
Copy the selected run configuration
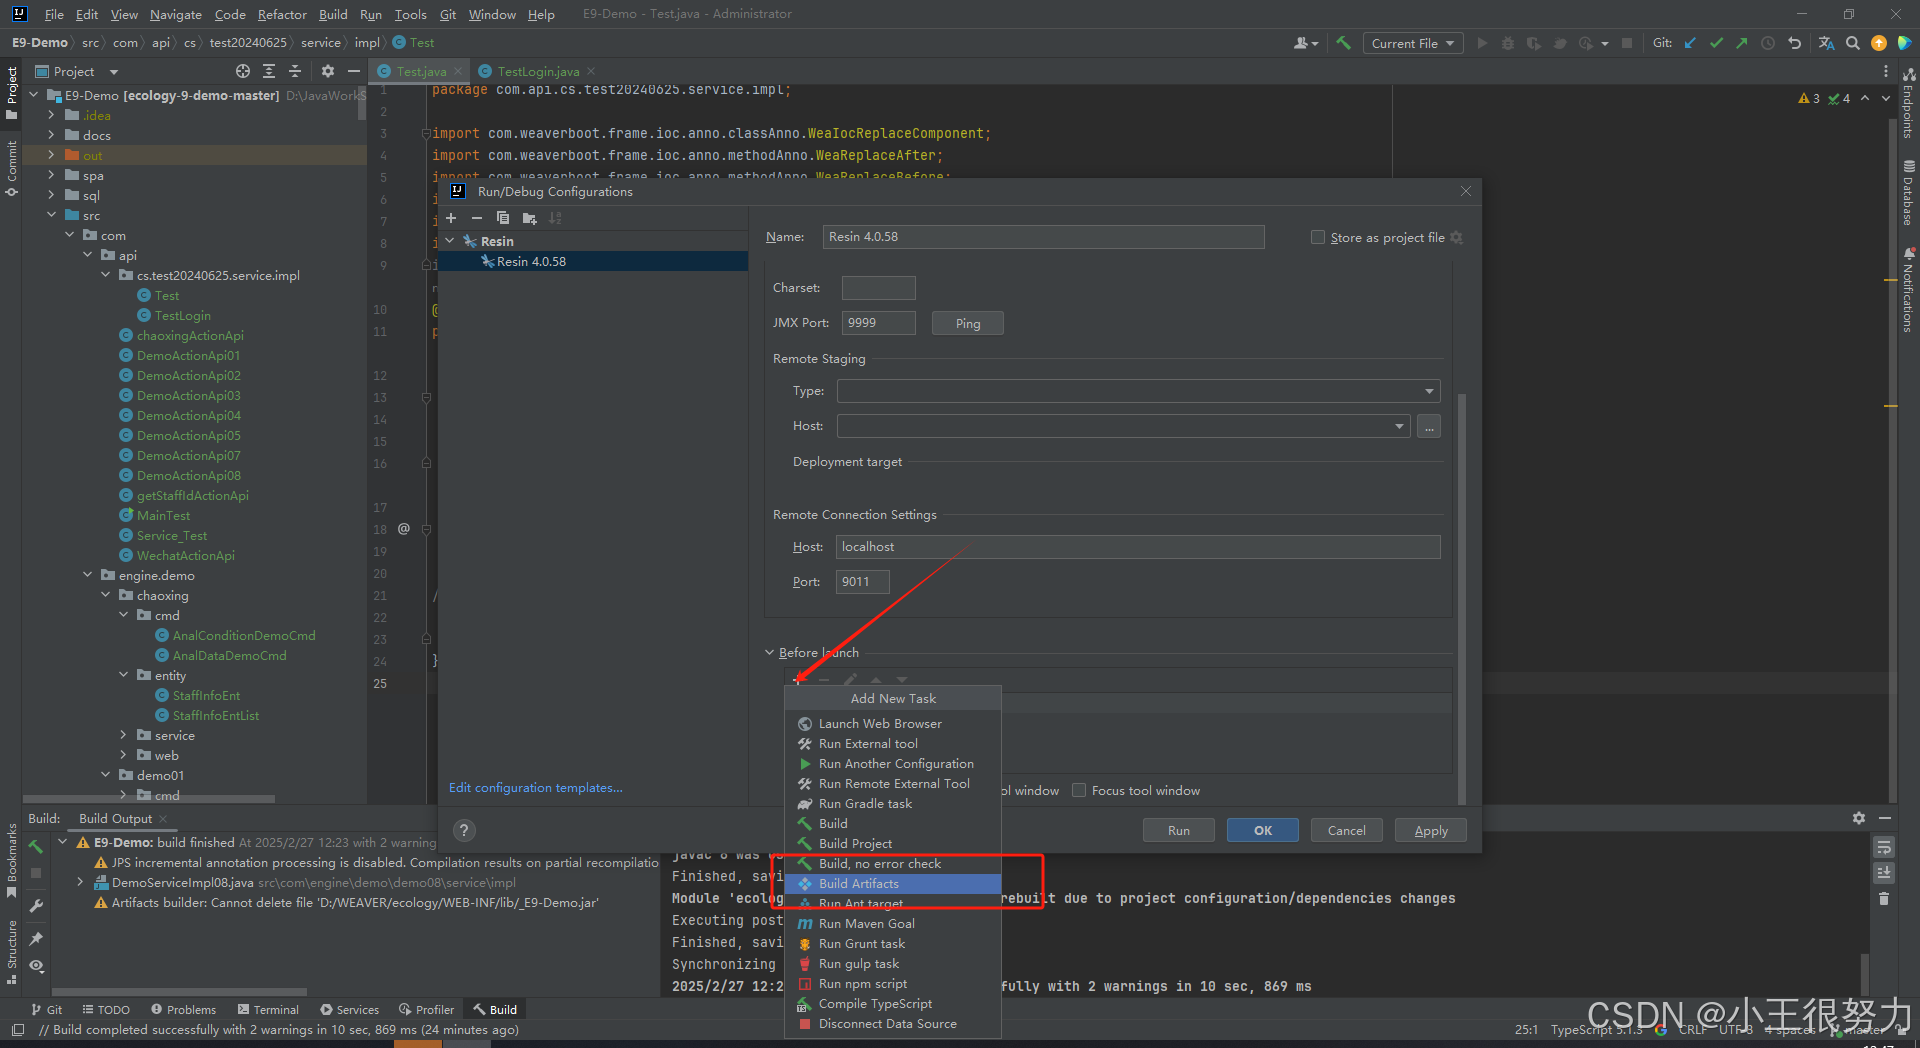[503, 218]
